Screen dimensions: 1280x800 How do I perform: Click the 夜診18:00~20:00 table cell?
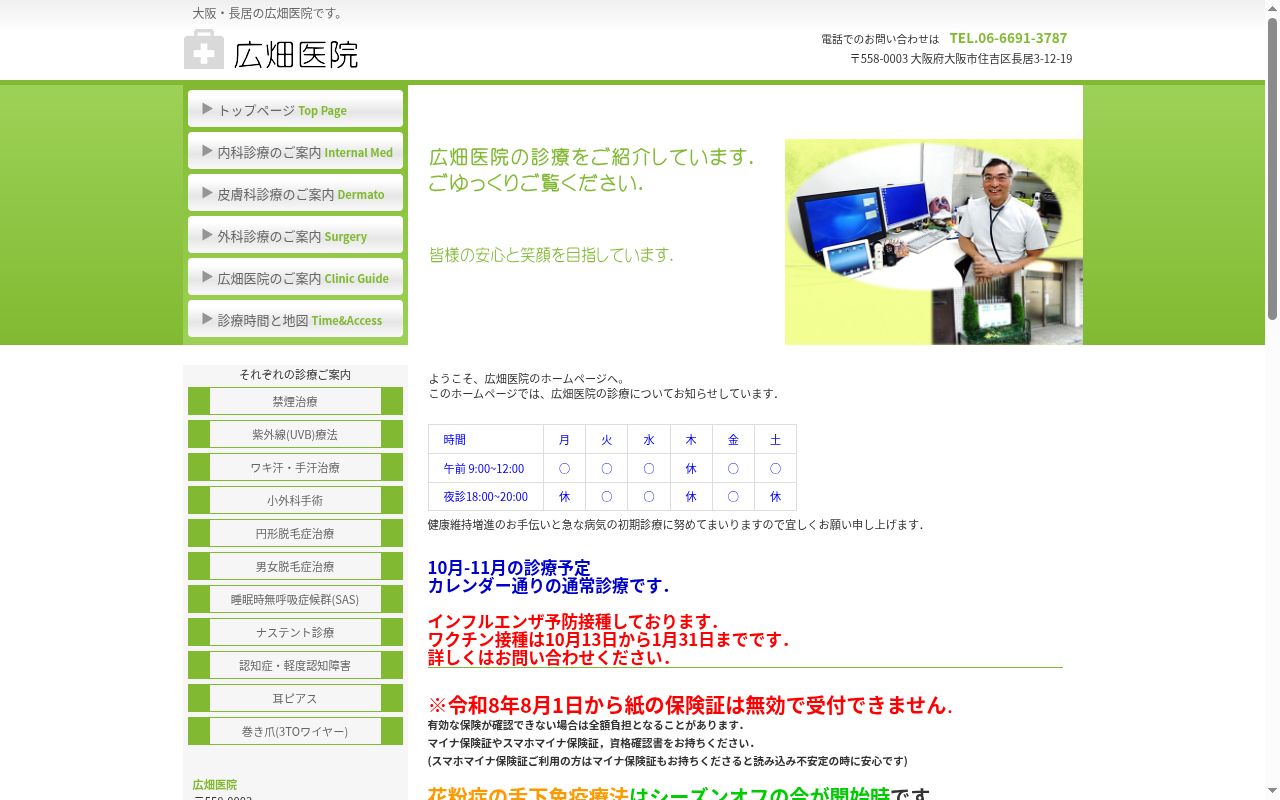pyautogui.click(x=486, y=496)
